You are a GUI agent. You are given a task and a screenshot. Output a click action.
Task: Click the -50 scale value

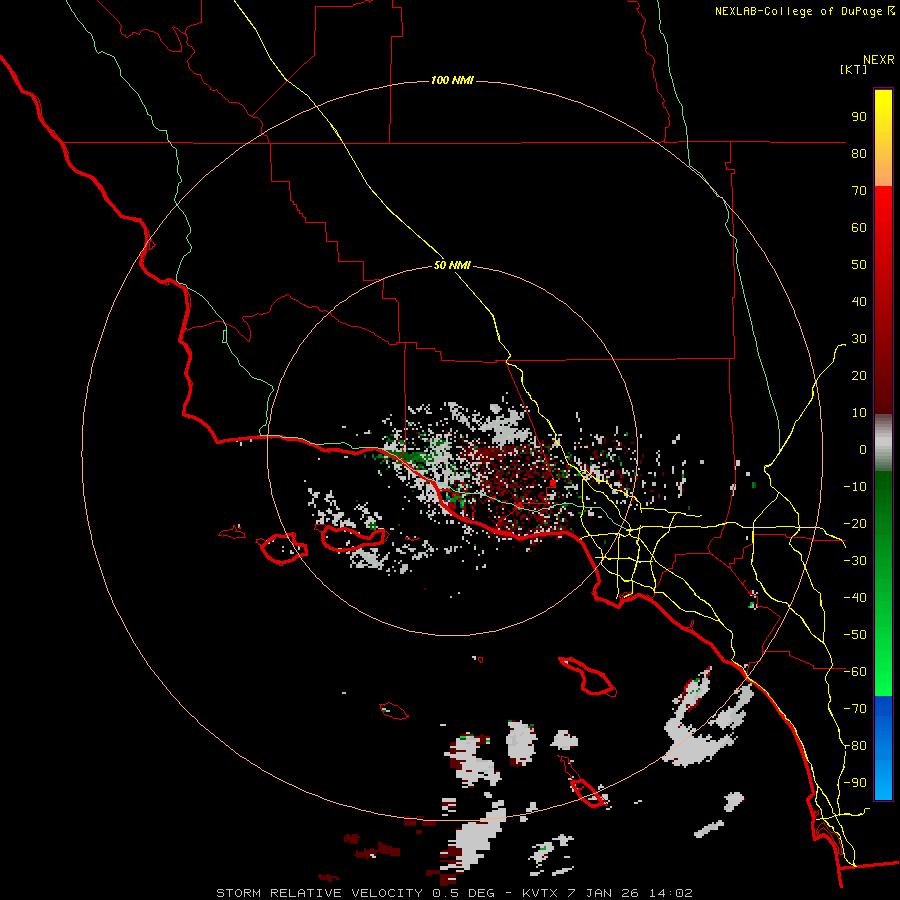855,635
